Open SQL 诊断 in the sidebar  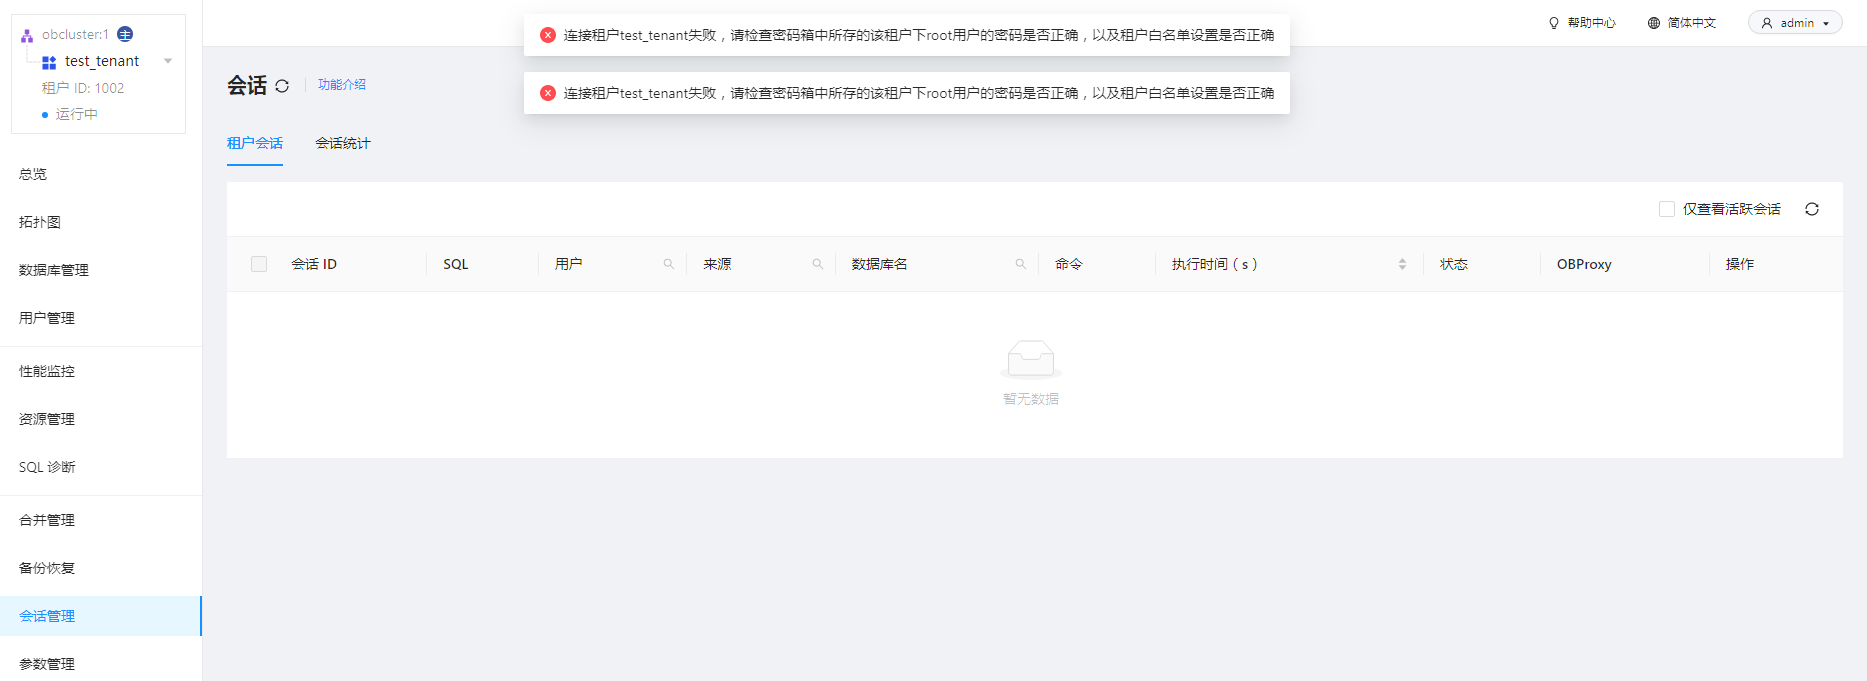click(47, 467)
